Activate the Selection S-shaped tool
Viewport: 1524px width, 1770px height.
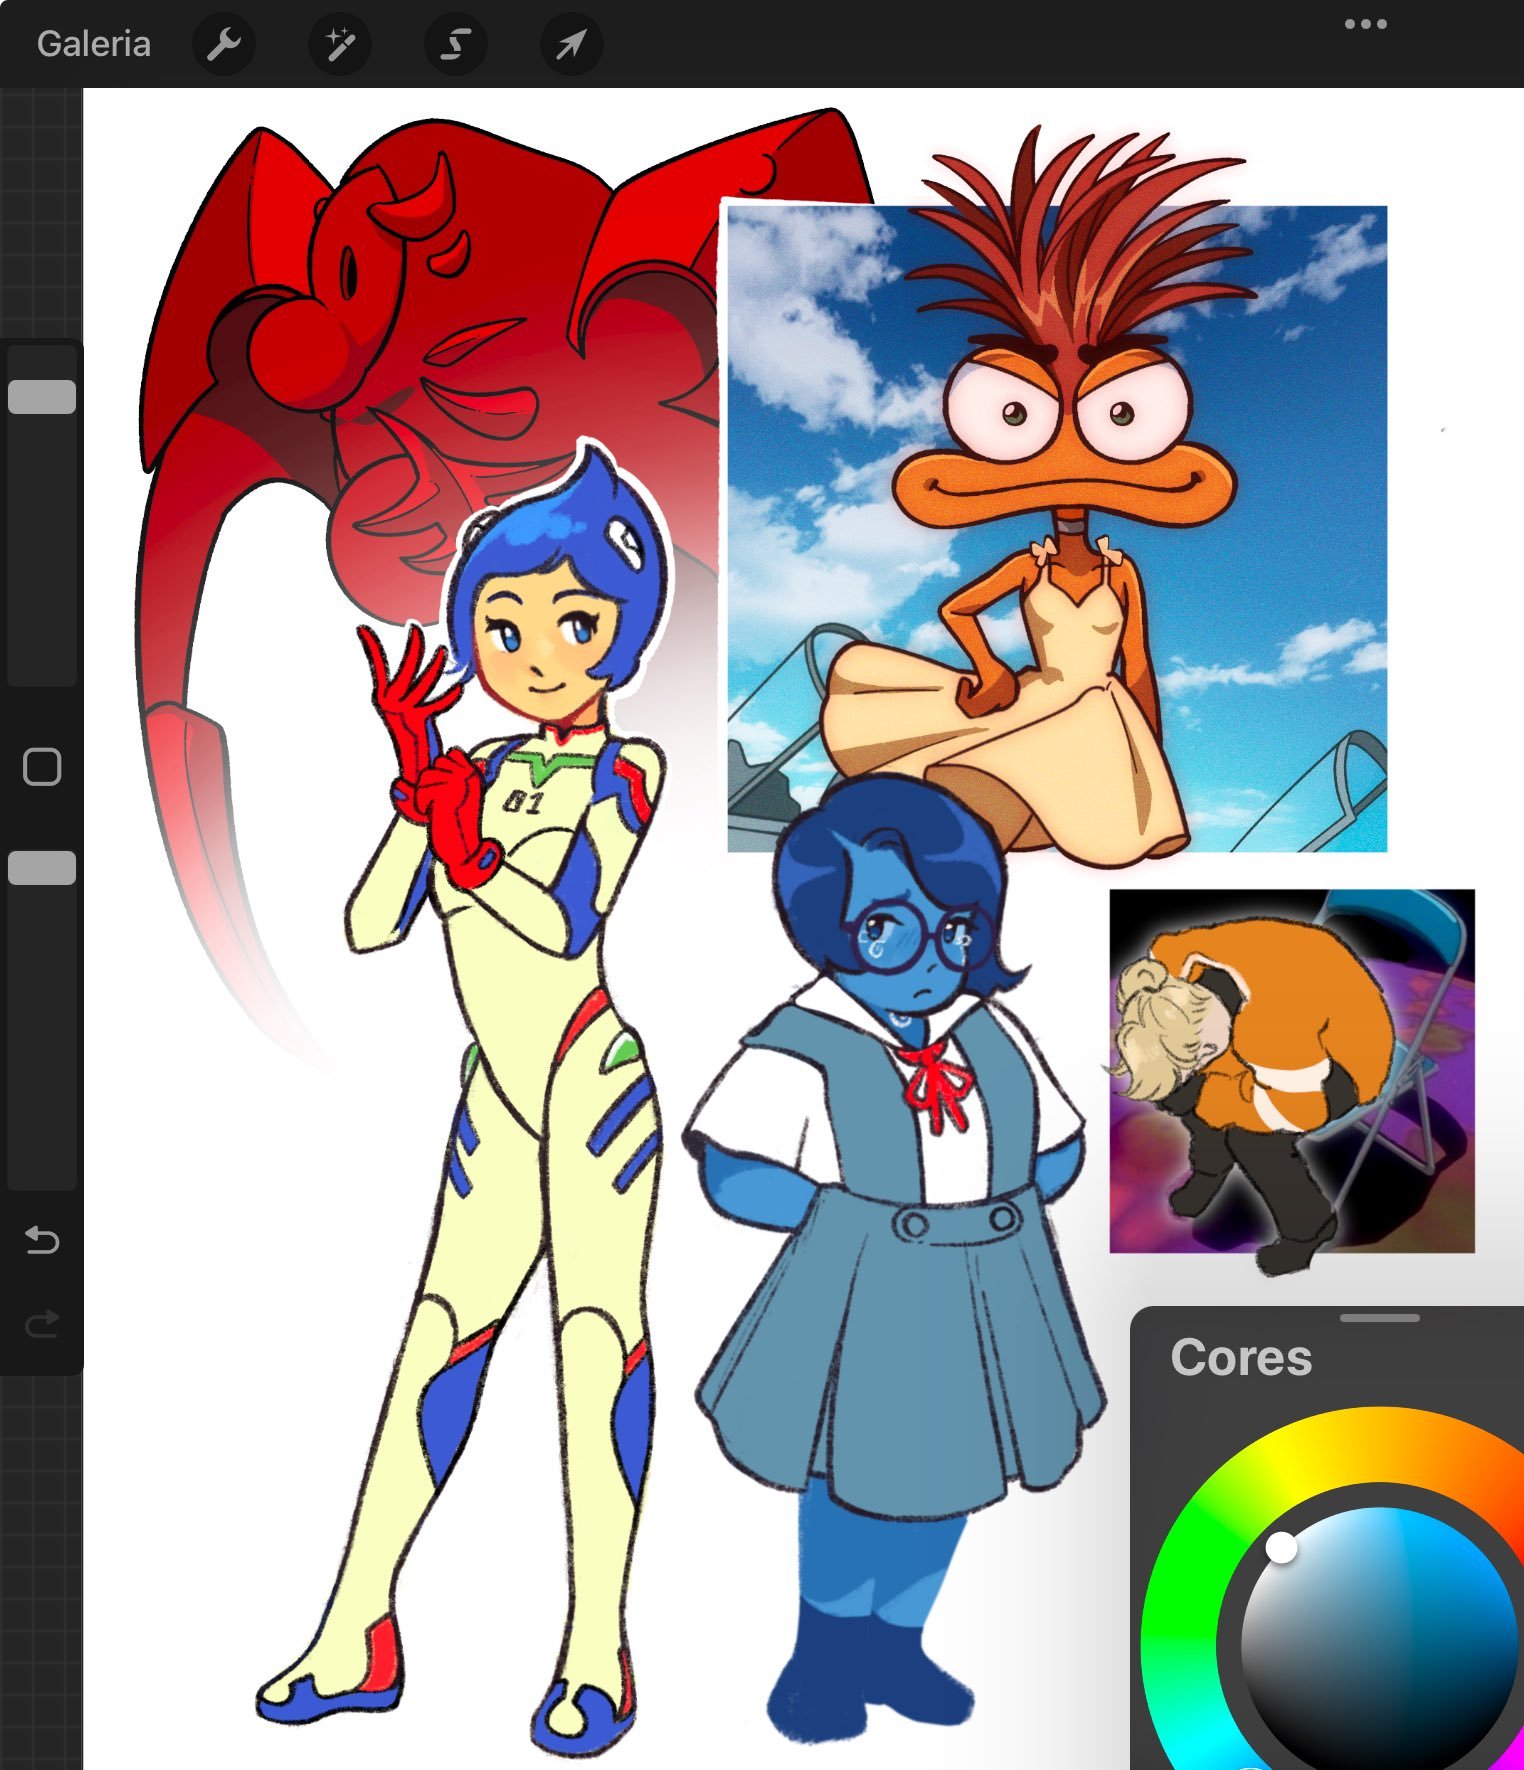(x=456, y=44)
